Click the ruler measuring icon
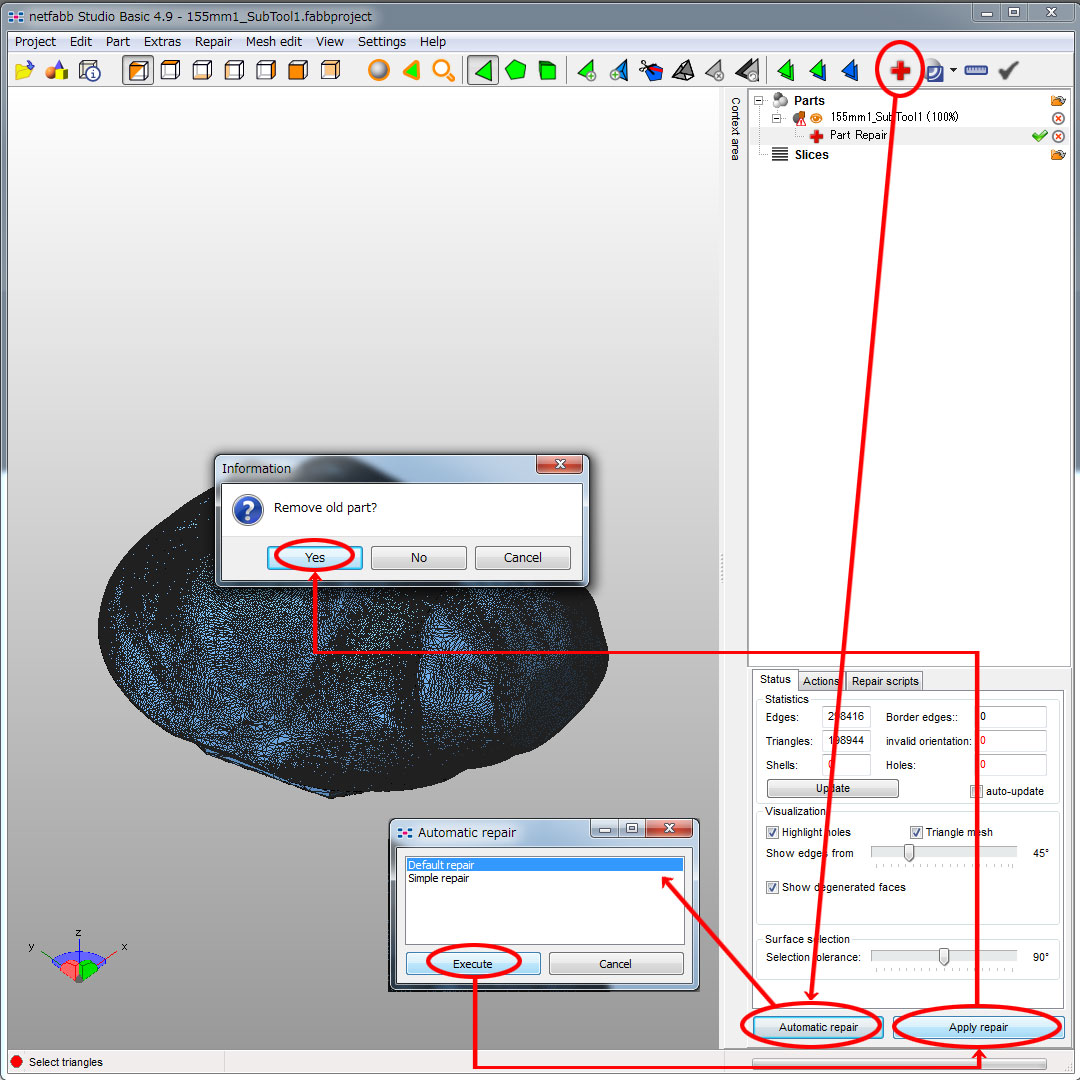This screenshot has height=1080, width=1080. point(975,70)
